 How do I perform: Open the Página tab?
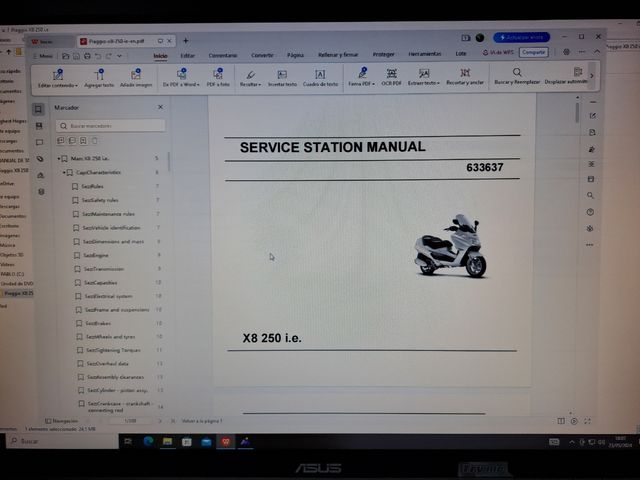tap(296, 55)
